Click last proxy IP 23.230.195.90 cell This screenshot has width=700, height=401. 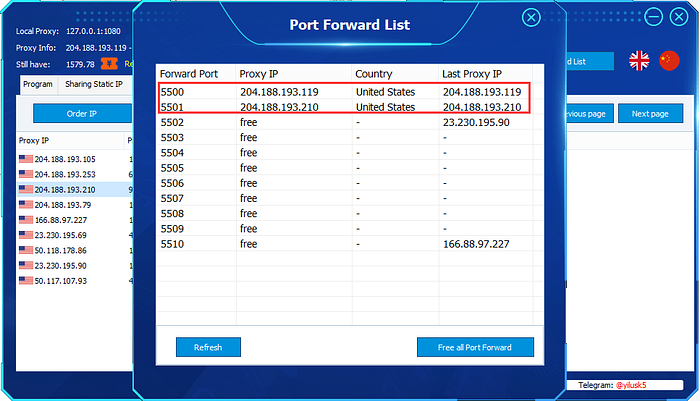(476, 122)
